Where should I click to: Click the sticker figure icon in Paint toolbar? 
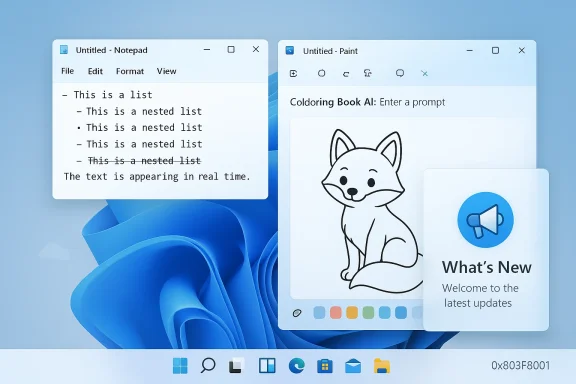pos(368,73)
